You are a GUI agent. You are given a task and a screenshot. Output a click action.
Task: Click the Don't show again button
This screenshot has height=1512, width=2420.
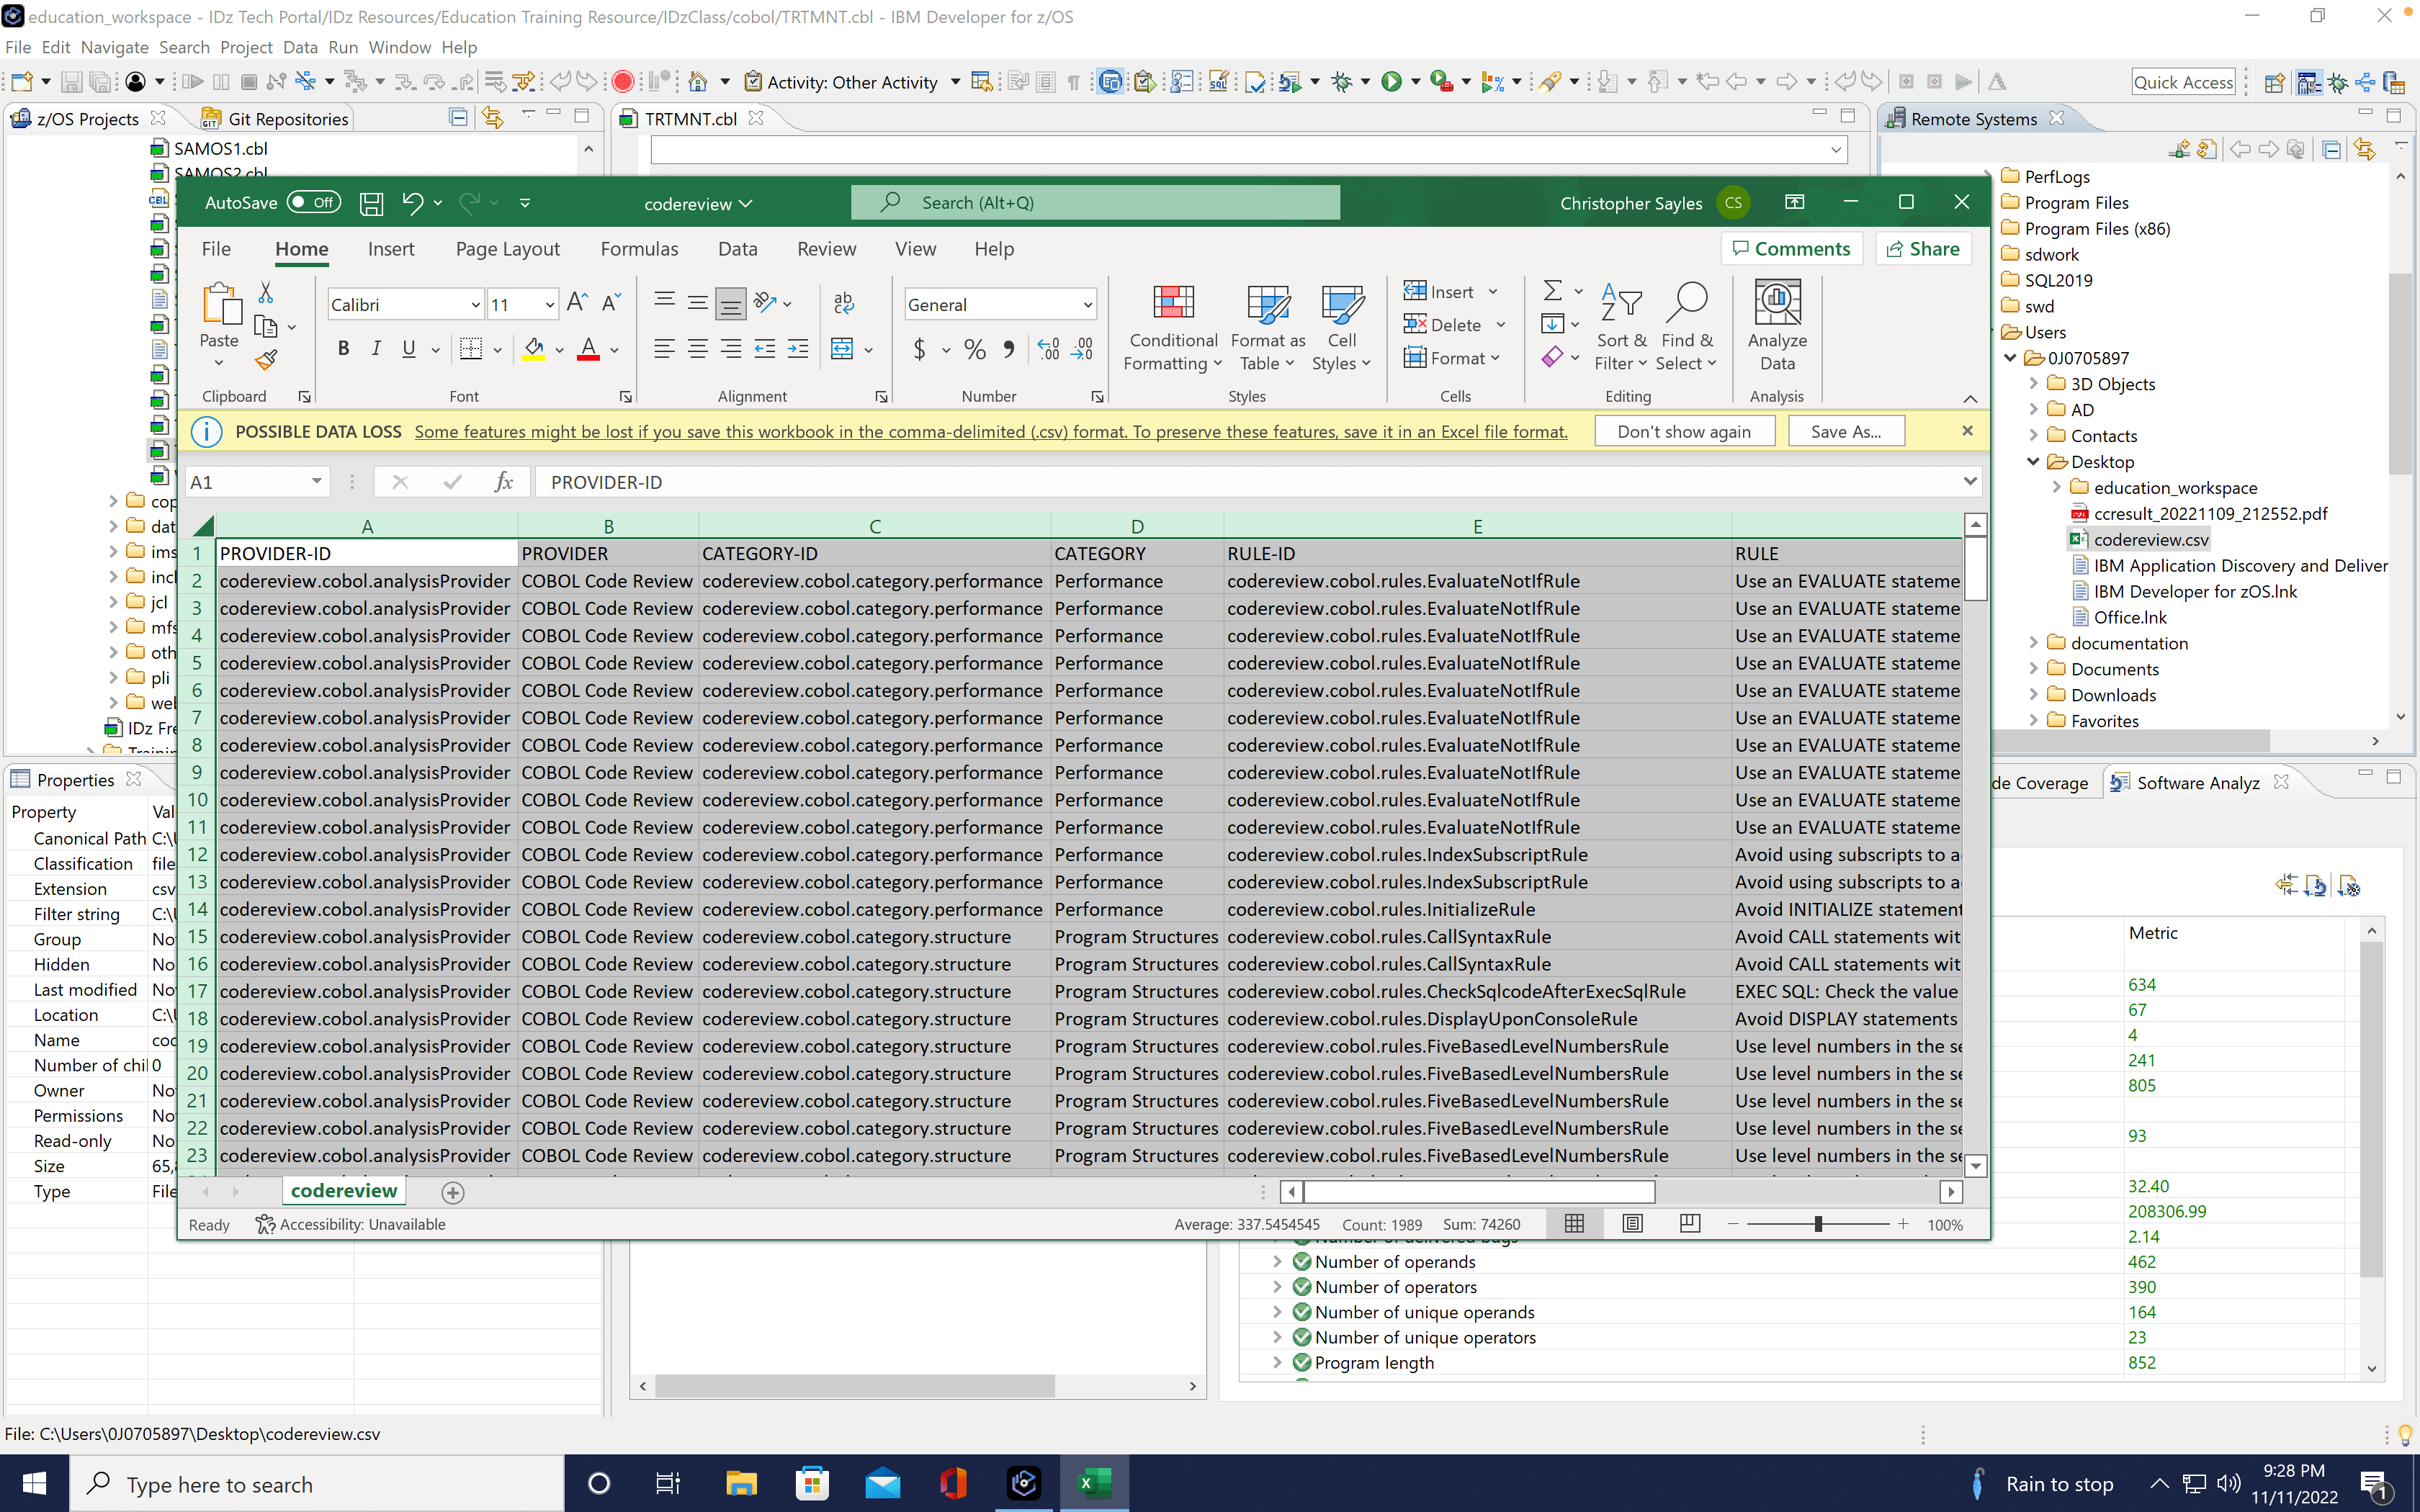(1684, 431)
